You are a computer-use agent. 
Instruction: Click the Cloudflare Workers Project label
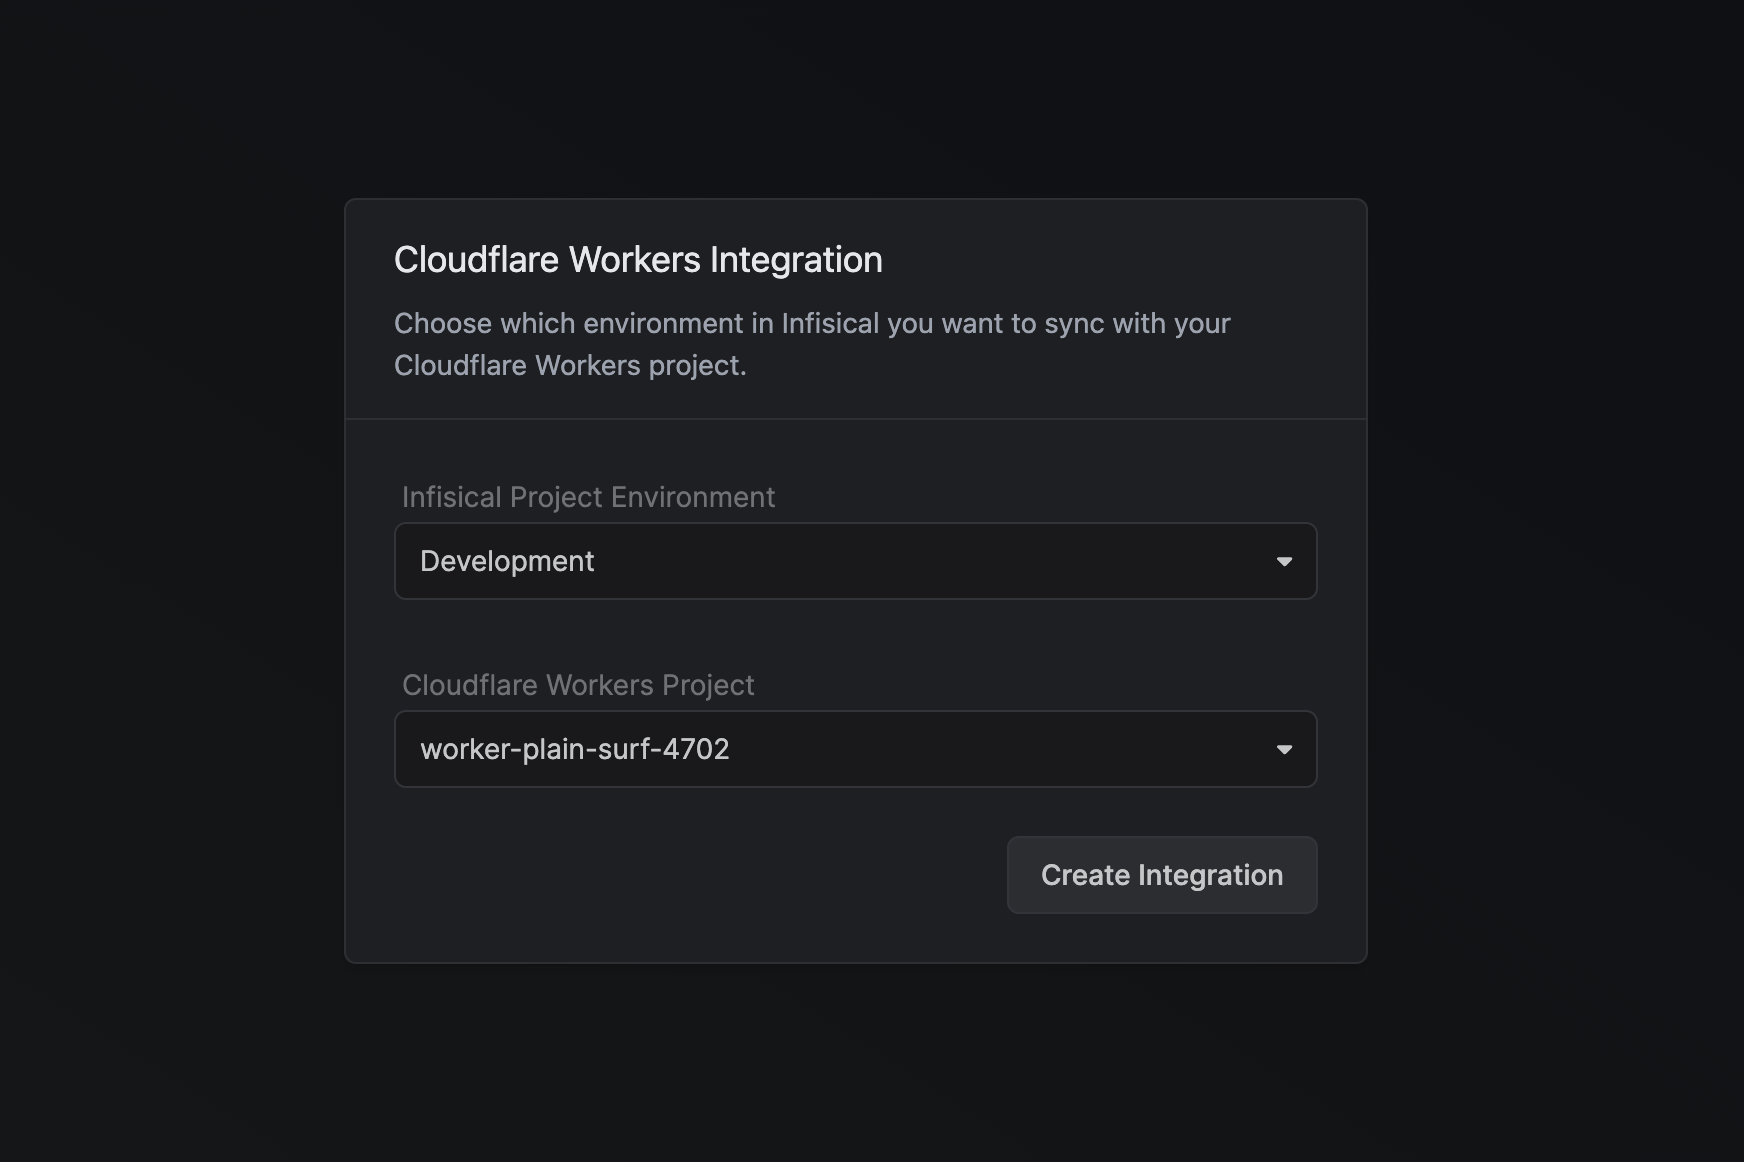click(578, 685)
